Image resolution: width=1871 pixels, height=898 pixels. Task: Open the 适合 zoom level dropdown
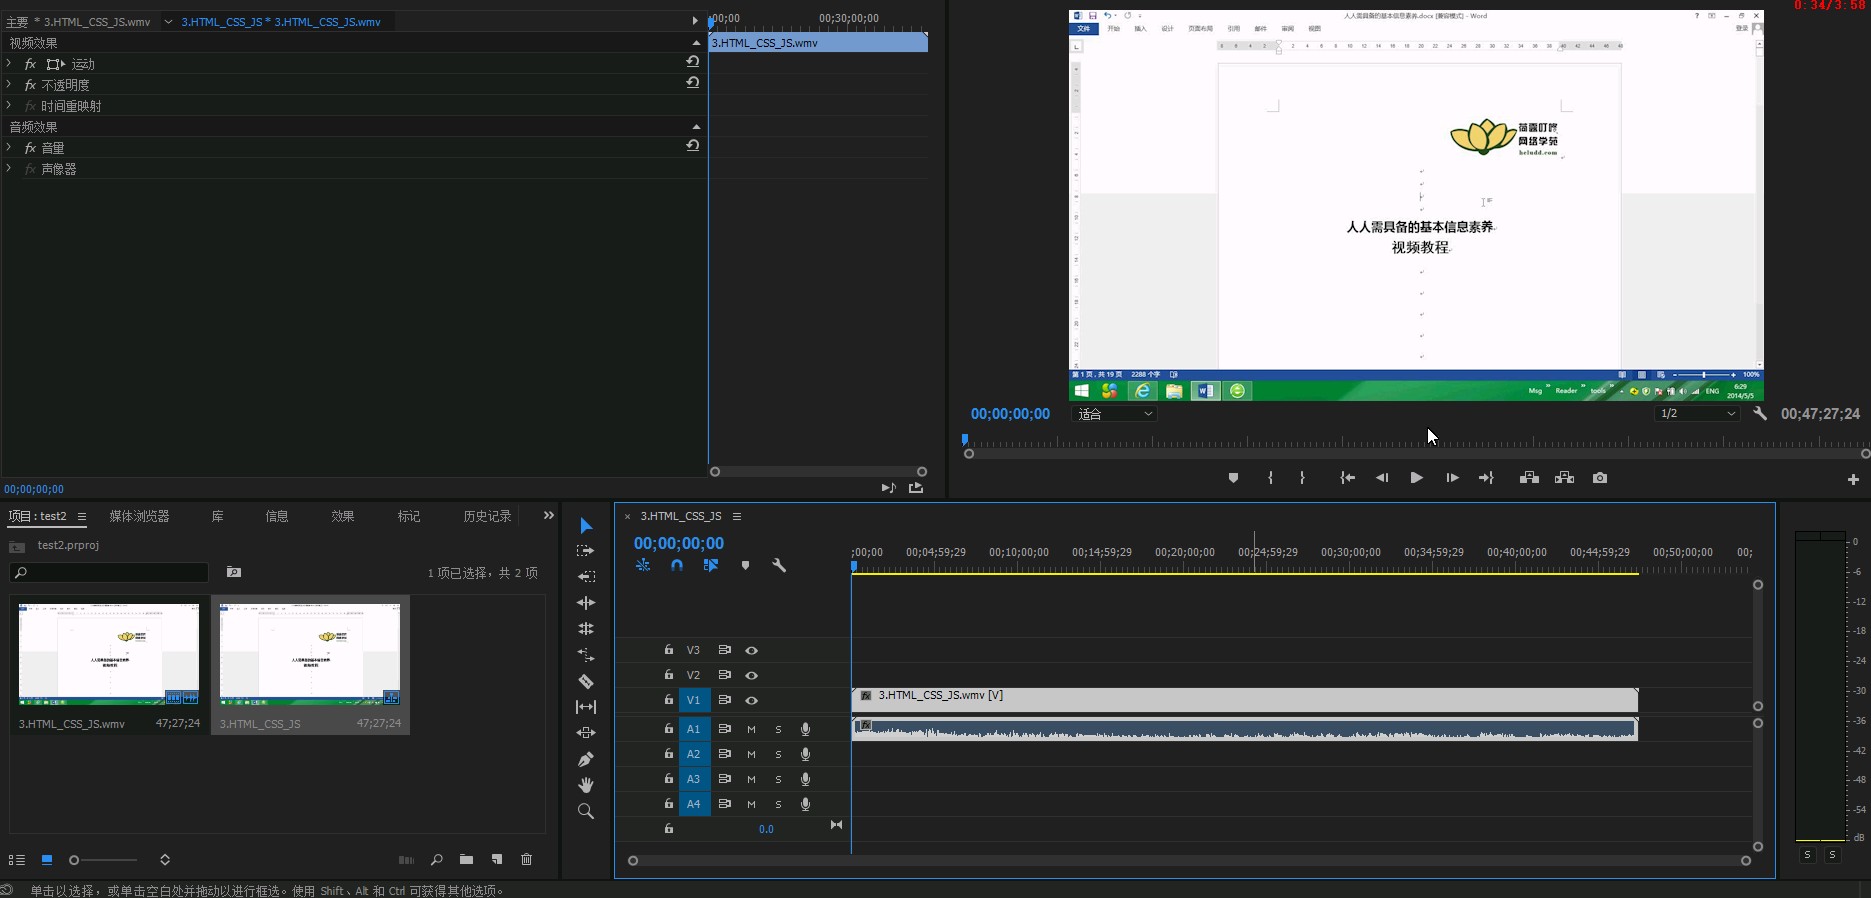click(1114, 414)
